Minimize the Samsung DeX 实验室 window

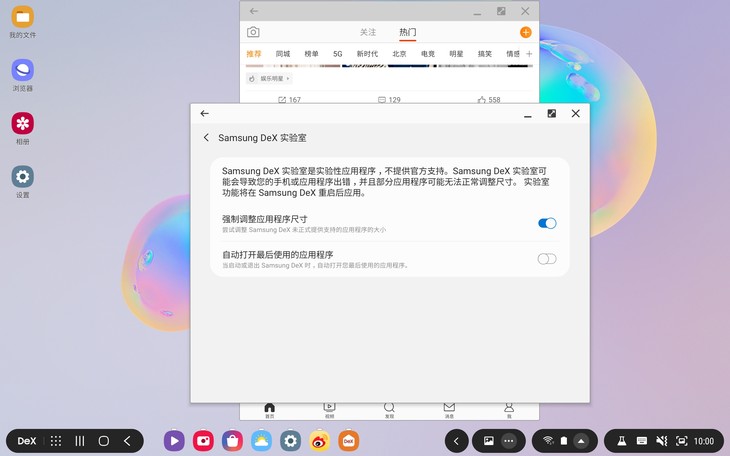pos(527,116)
